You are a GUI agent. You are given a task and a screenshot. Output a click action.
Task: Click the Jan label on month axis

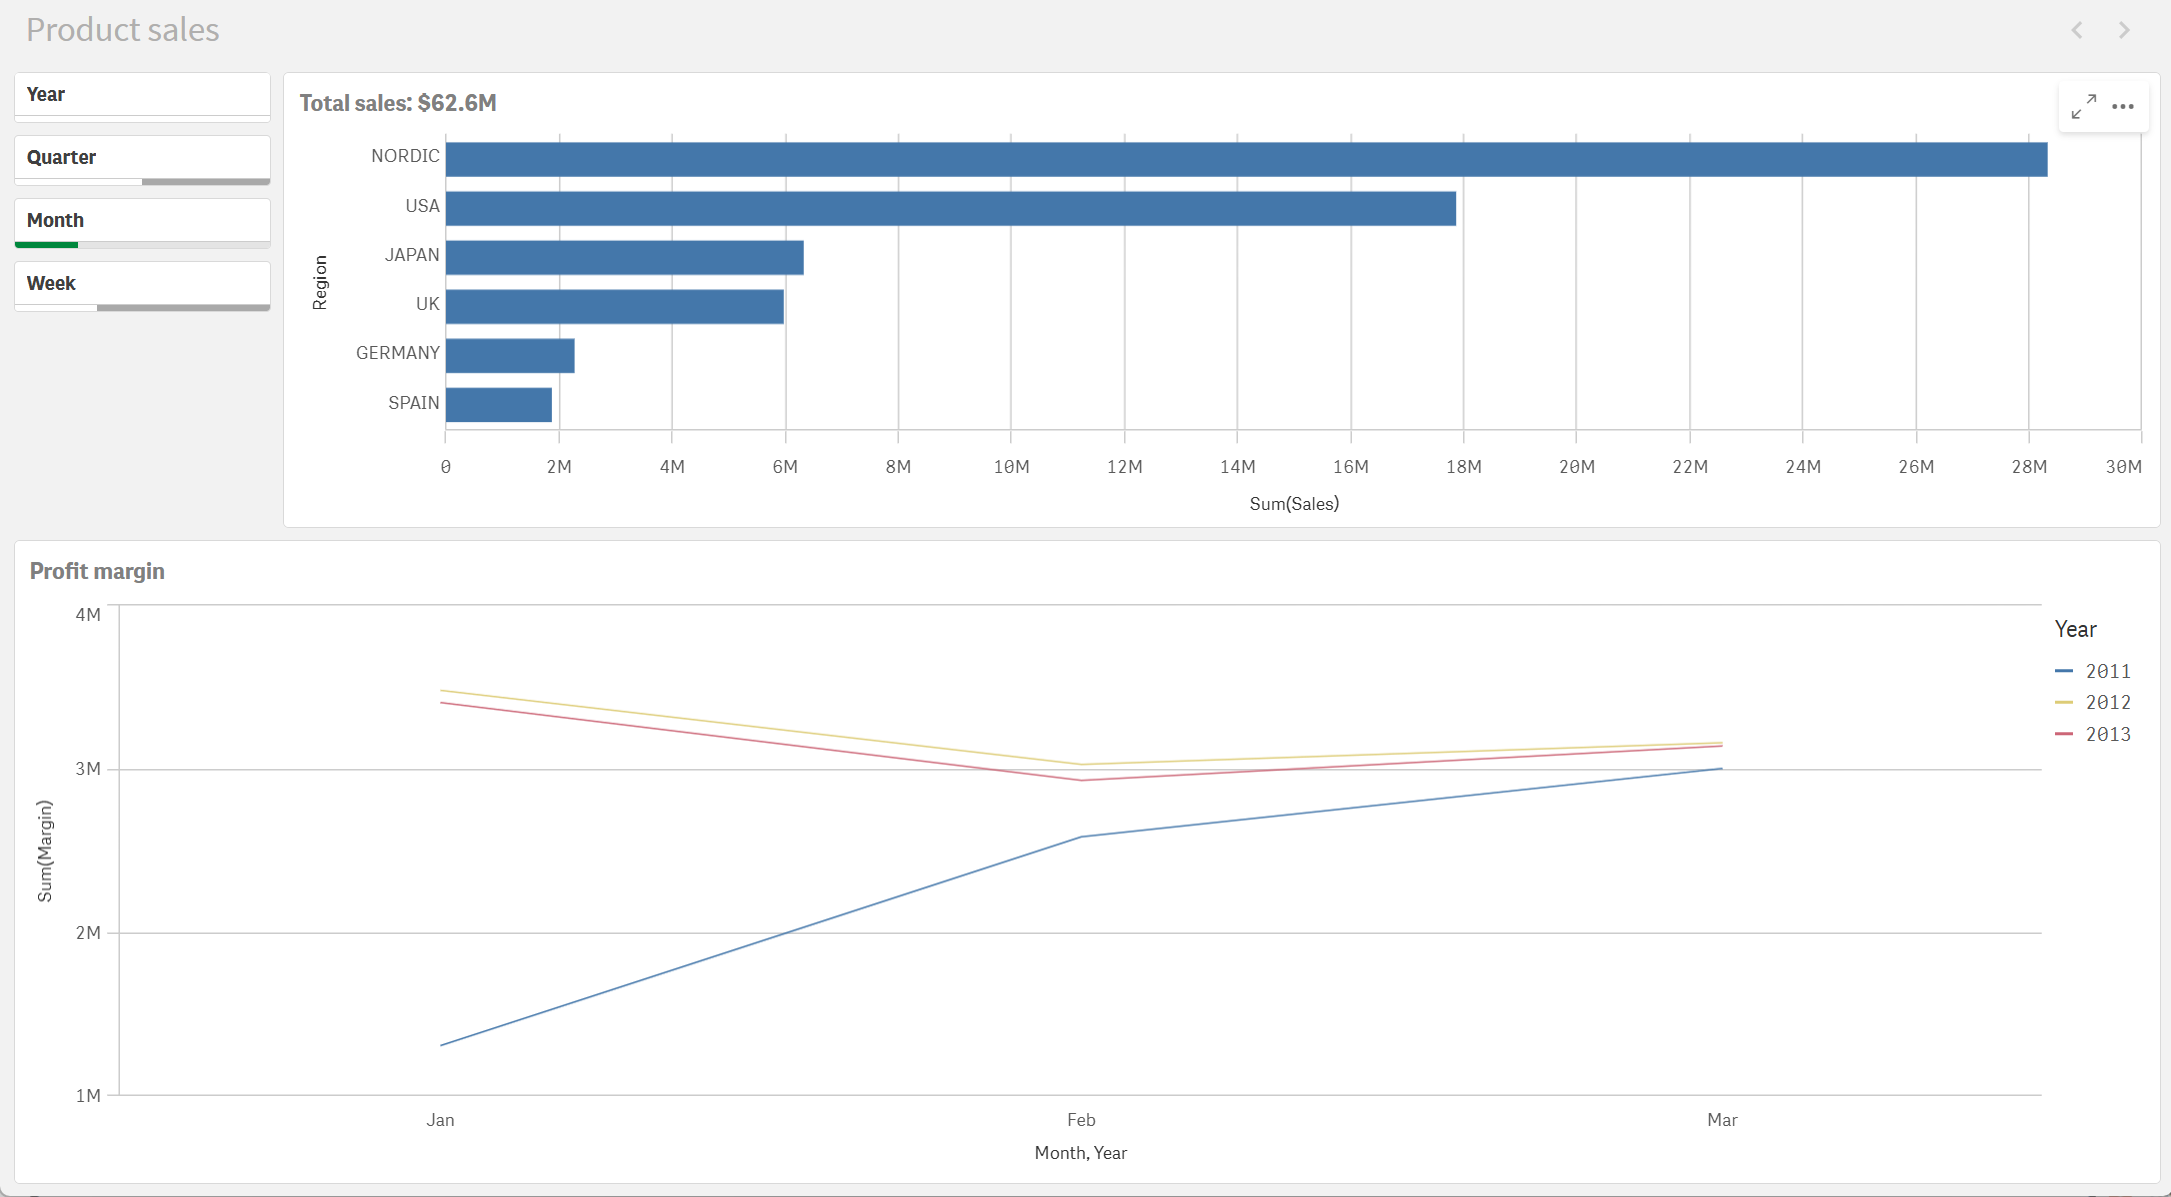440,1120
